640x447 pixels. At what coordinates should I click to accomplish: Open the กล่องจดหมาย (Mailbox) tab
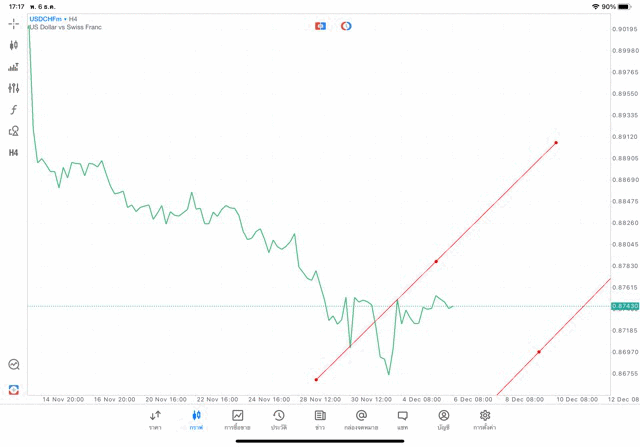361,420
